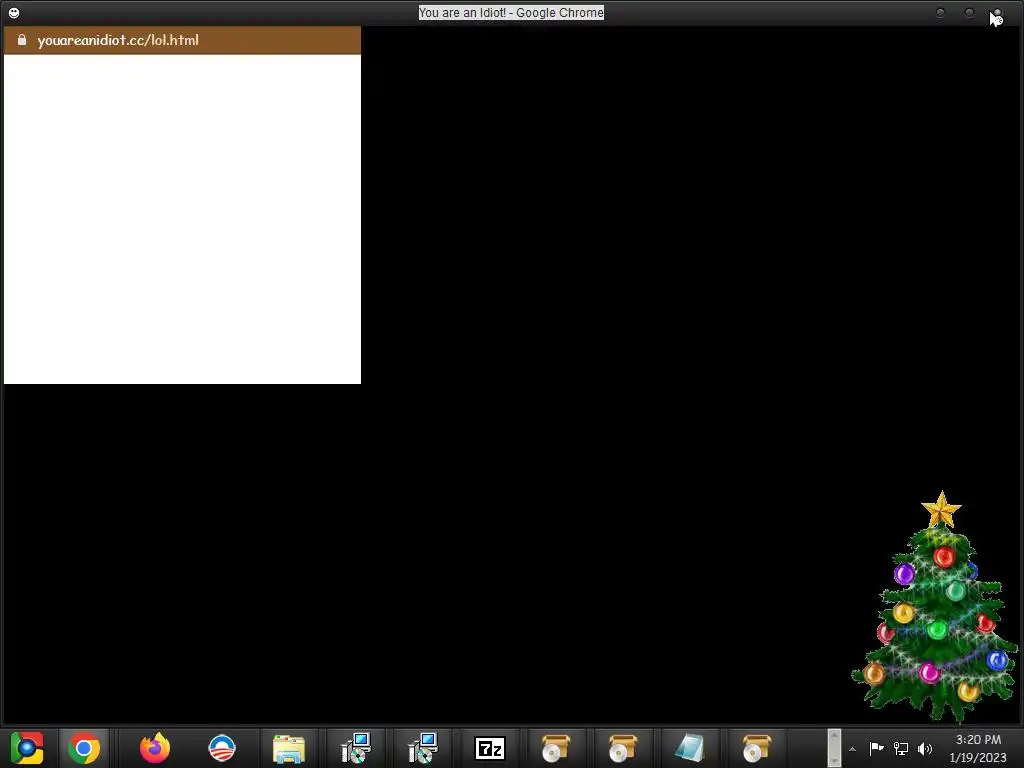This screenshot has width=1024, height=768.
Task: Close the Chrome window using the title bar button
Action: click(997, 12)
